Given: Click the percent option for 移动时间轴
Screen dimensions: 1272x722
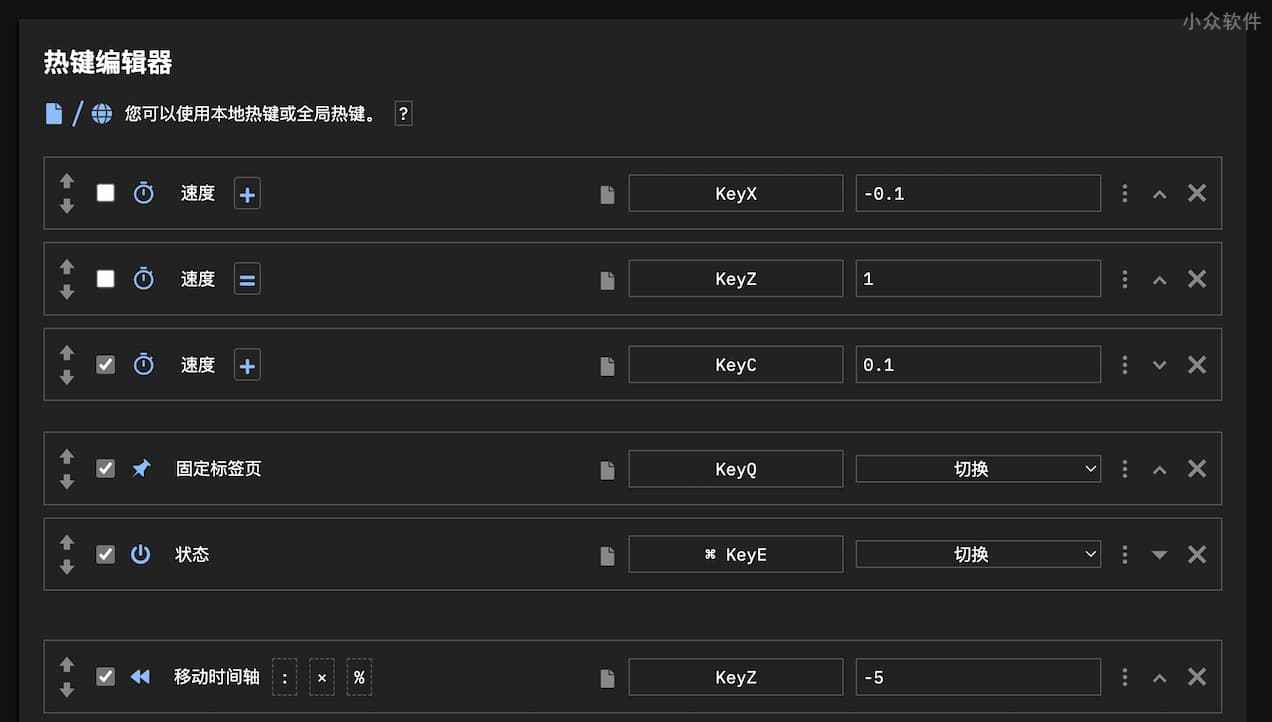Looking at the screenshot, I should click(x=359, y=677).
